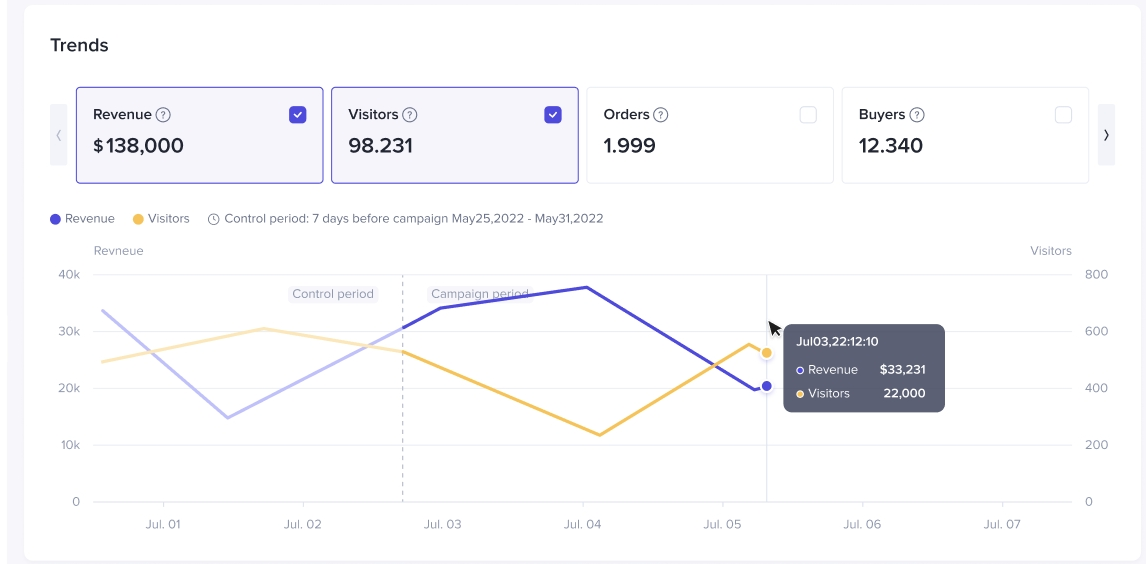Click the Control period chart label
The height and width of the screenshot is (564, 1146).
coord(333,294)
